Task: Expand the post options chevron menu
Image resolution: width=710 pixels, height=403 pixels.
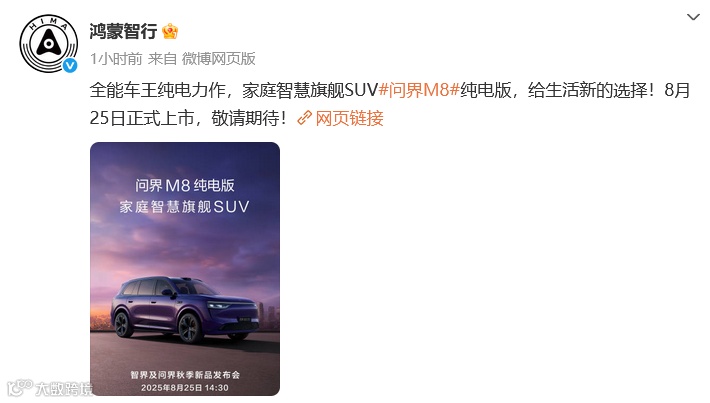Action: point(693,17)
